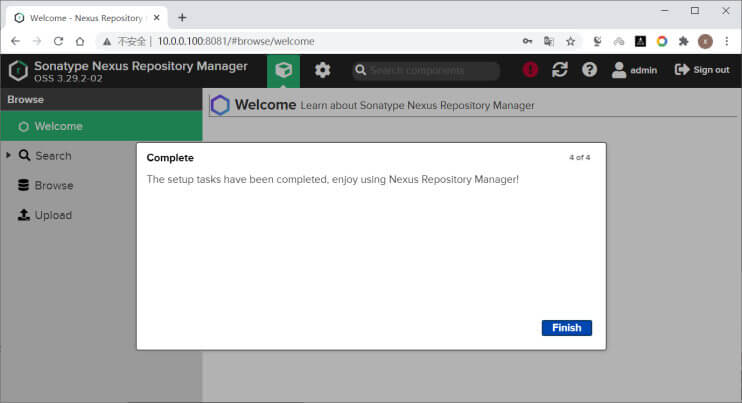Click 'OSS 3.29.2-02' version text
This screenshot has height=403, width=742.
click(x=68, y=79)
